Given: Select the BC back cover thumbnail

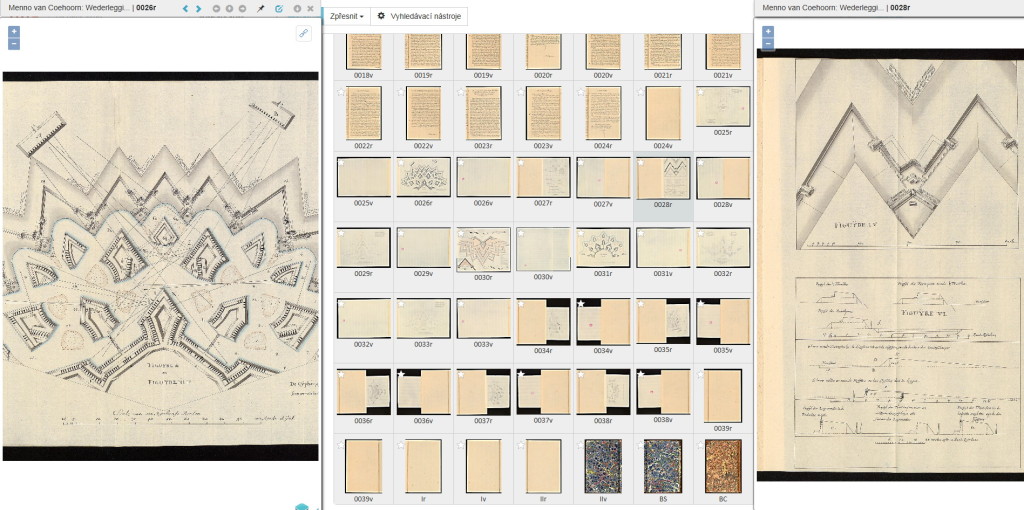Looking at the screenshot, I should [723, 466].
